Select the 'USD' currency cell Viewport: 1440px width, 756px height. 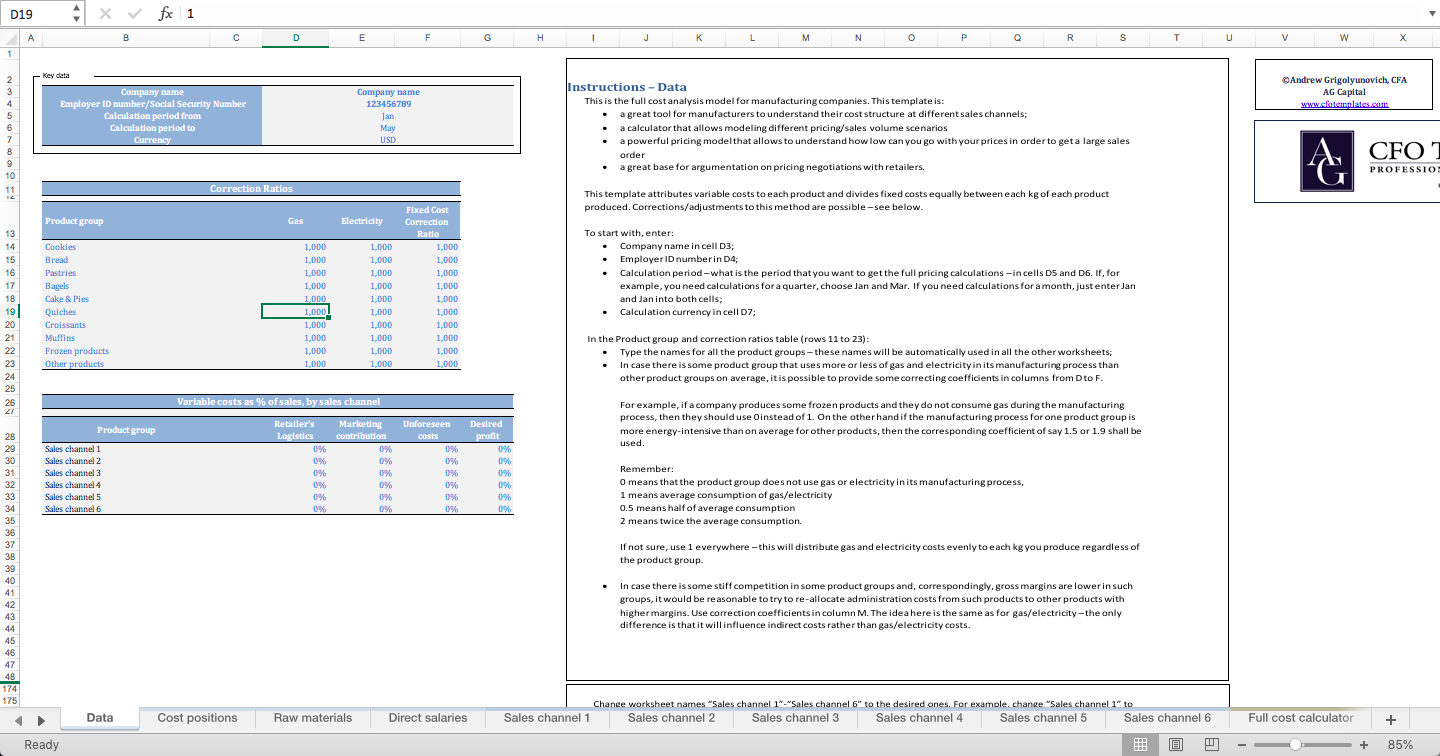[388, 140]
